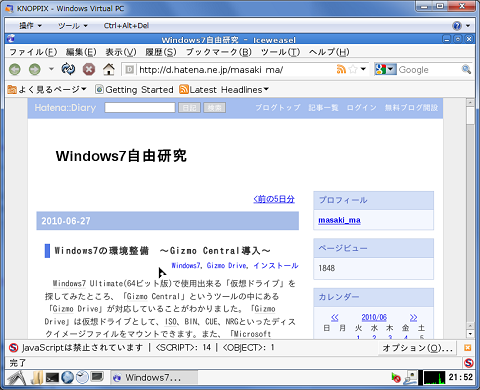Open the <前の5日分 link
The image size is (480, 390).
(274, 199)
